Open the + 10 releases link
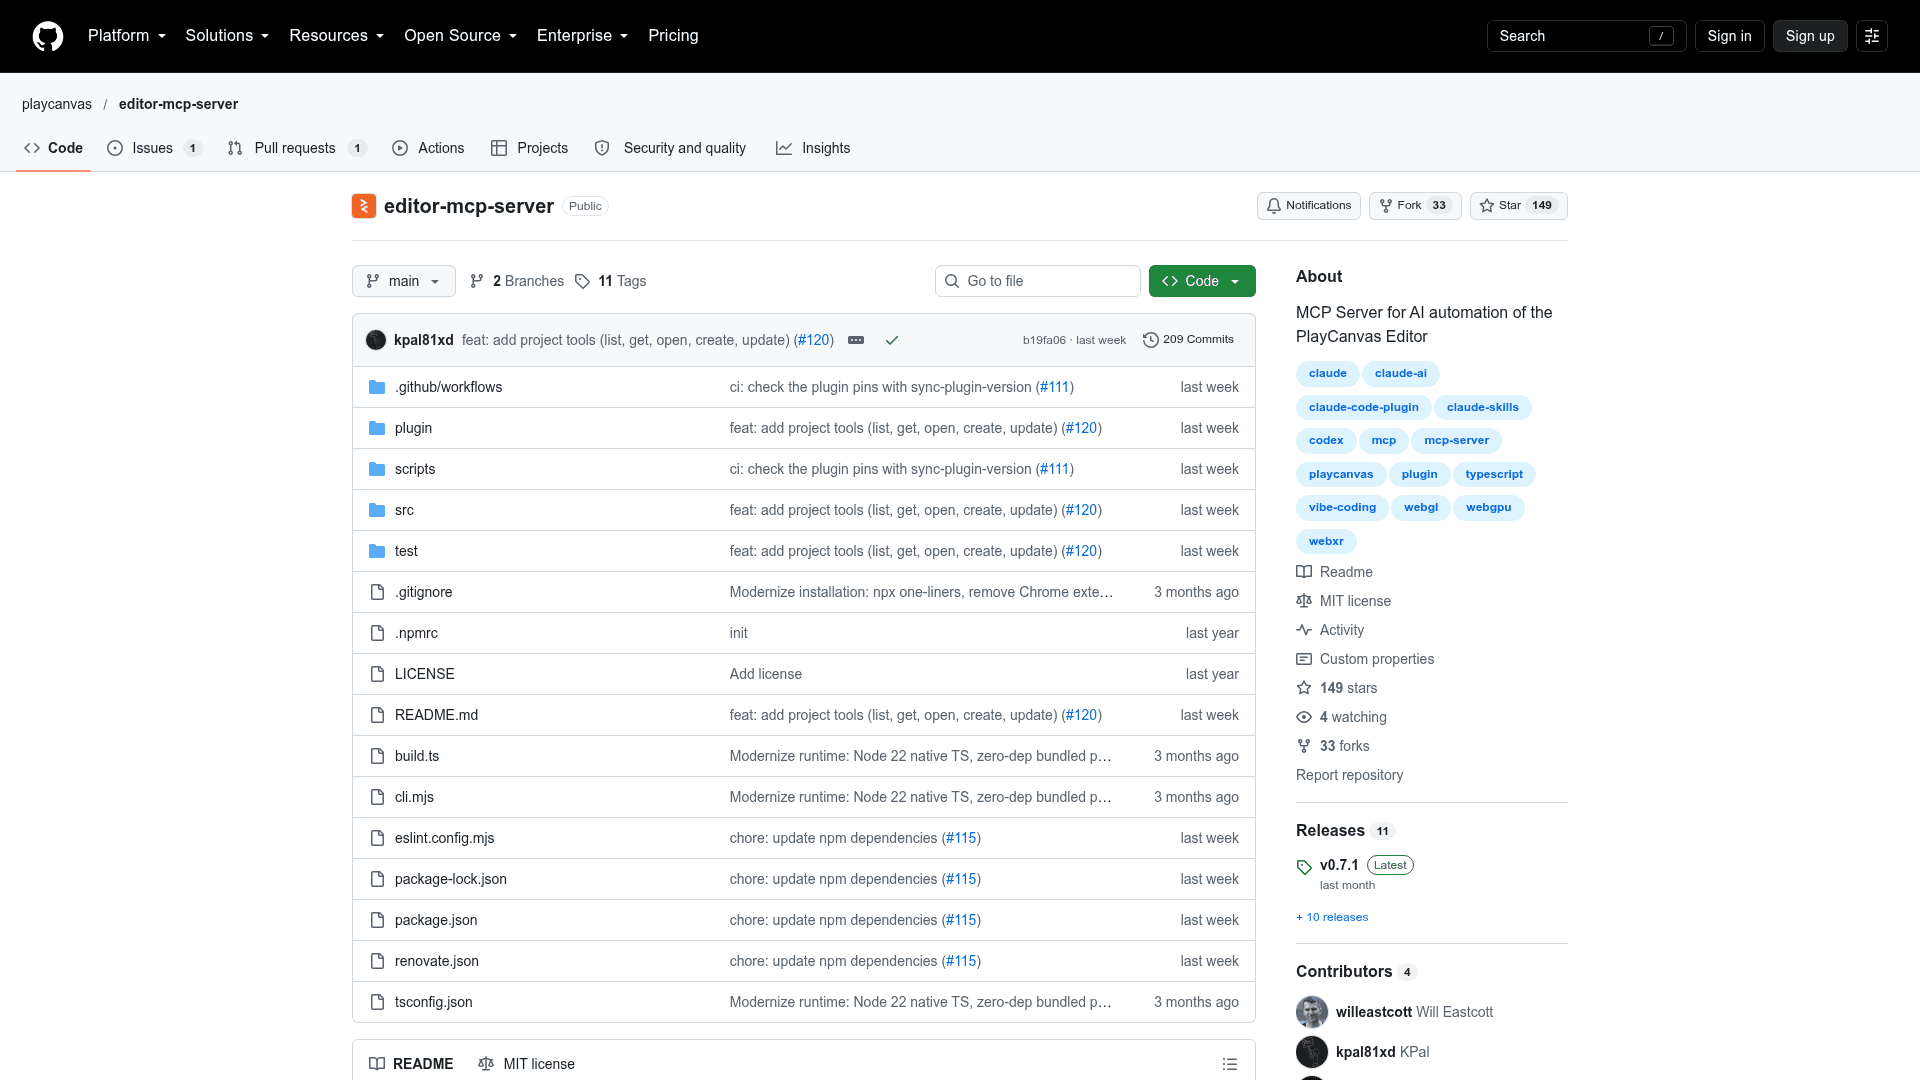 coord(1332,917)
